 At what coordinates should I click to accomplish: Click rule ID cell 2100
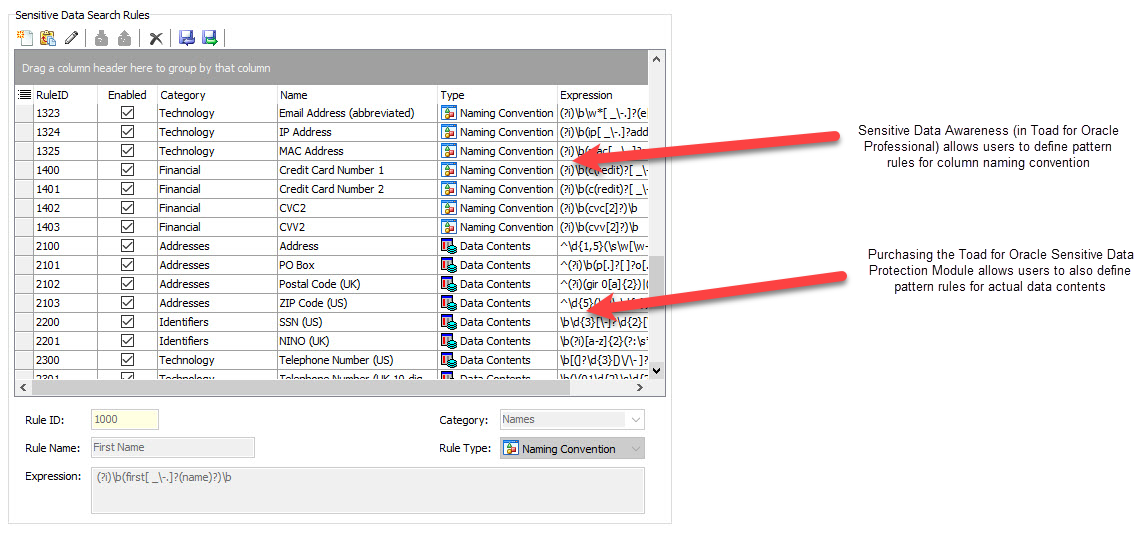pyautogui.click(x=65, y=246)
